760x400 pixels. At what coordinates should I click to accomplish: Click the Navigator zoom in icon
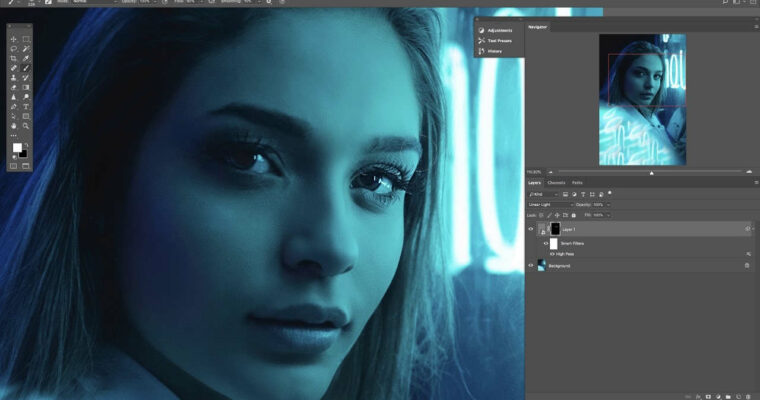point(749,172)
